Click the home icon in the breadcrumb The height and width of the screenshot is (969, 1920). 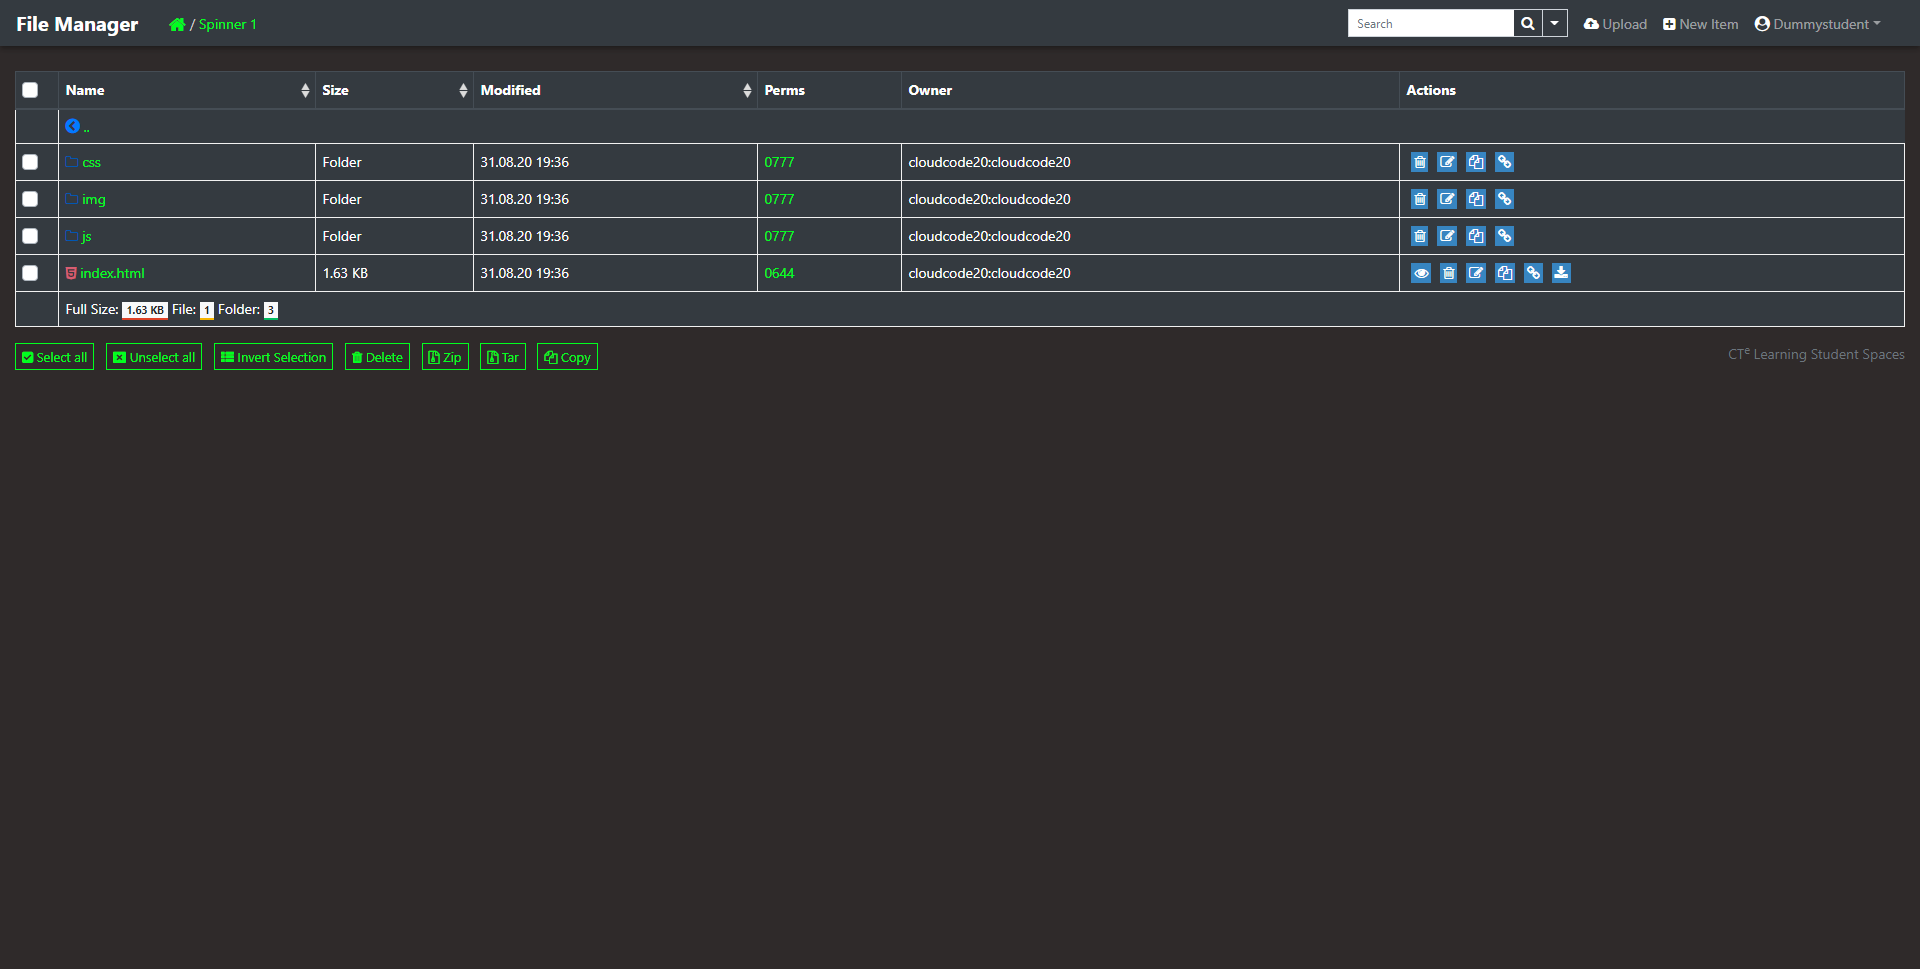pos(177,24)
